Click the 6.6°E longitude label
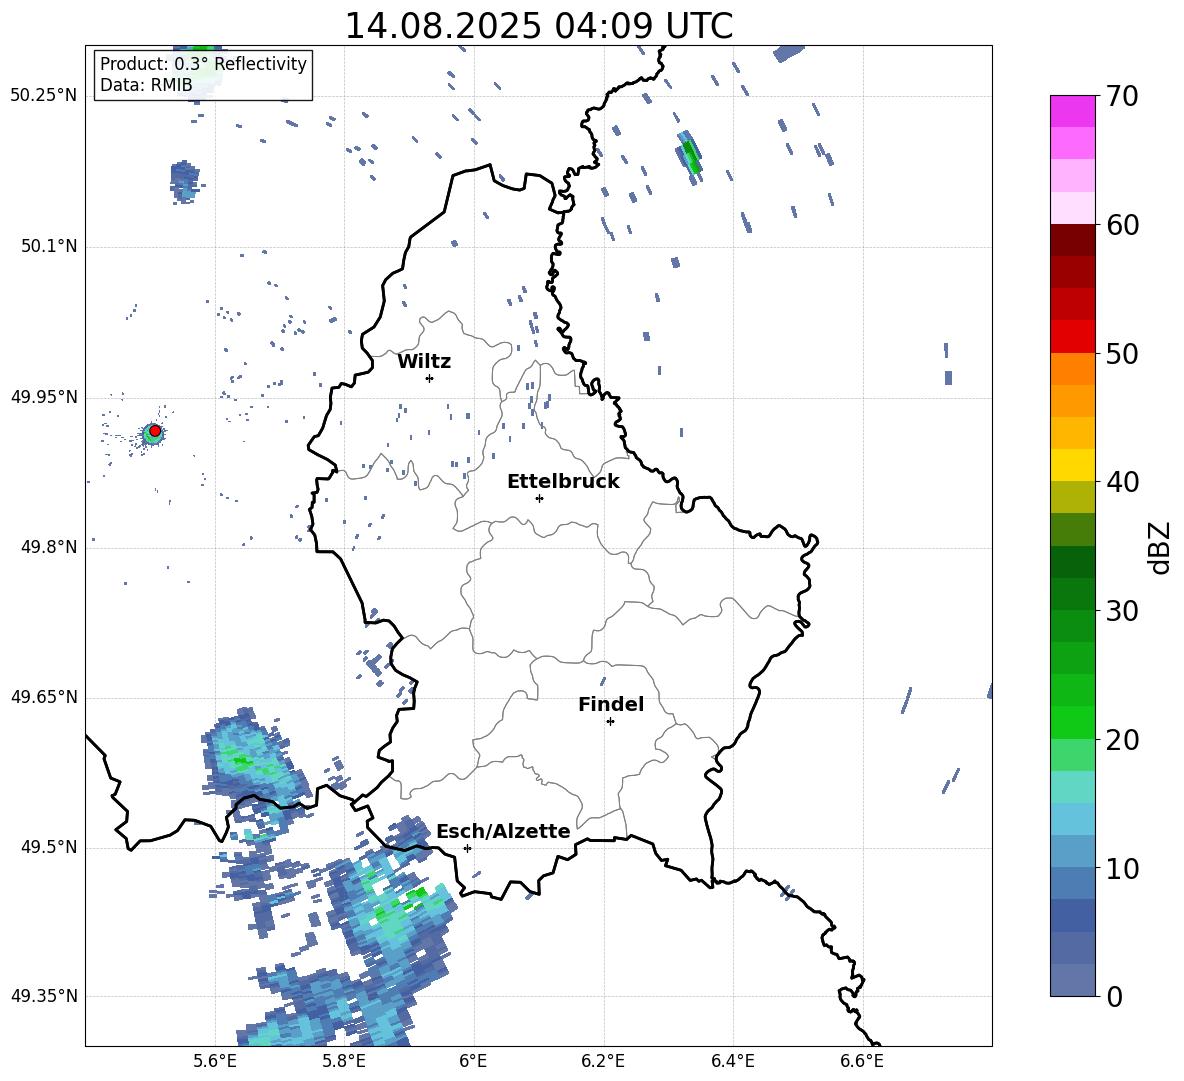The width and height of the screenshot is (1184, 1081). (862, 1061)
